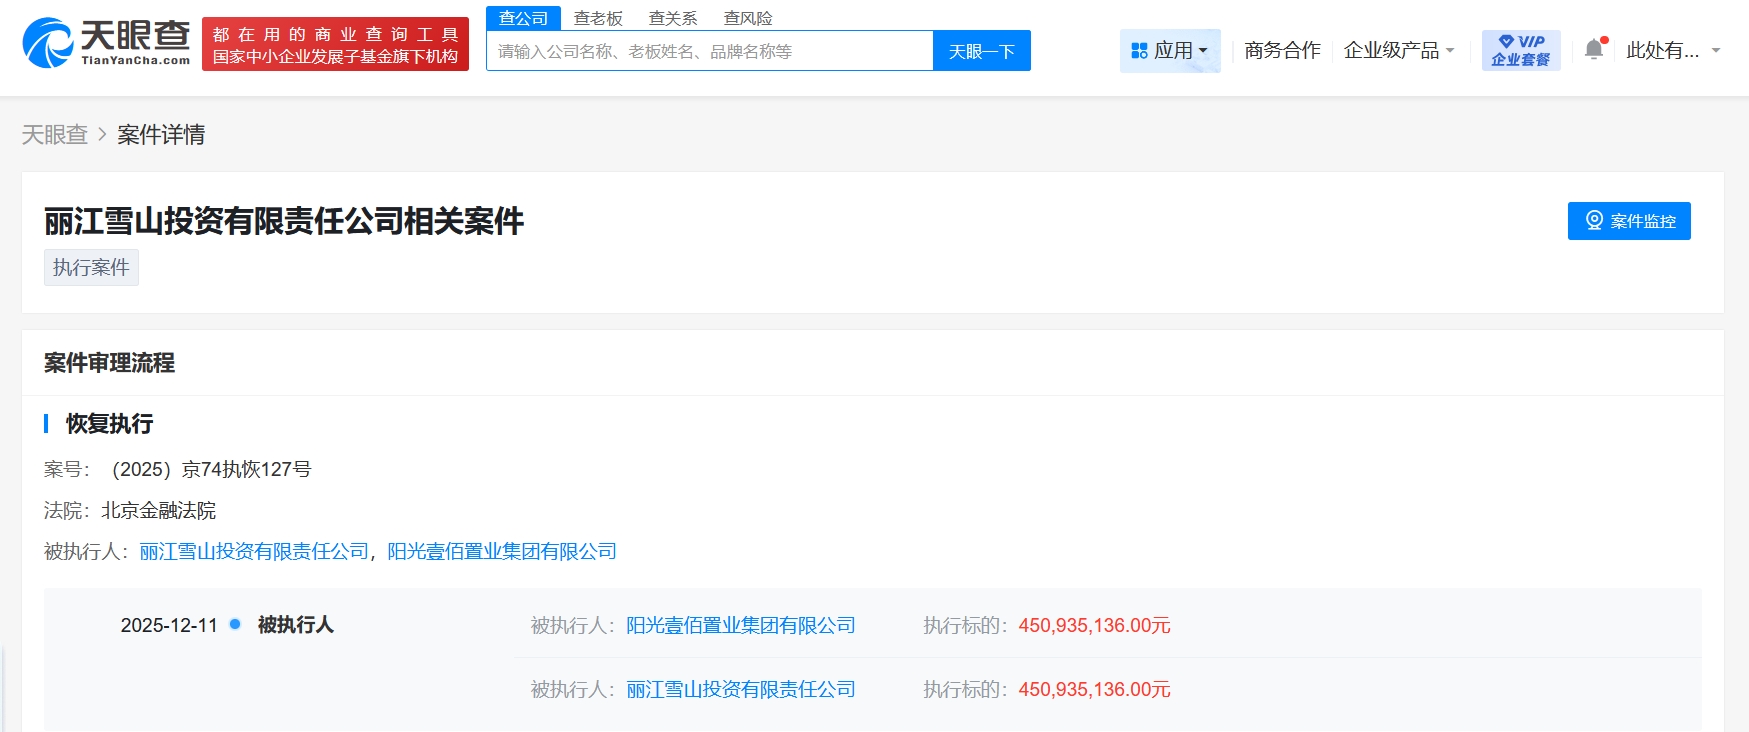The width and height of the screenshot is (1749, 732).
Task: Click the Tianyancha logo
Action: (x=106, y=44)
